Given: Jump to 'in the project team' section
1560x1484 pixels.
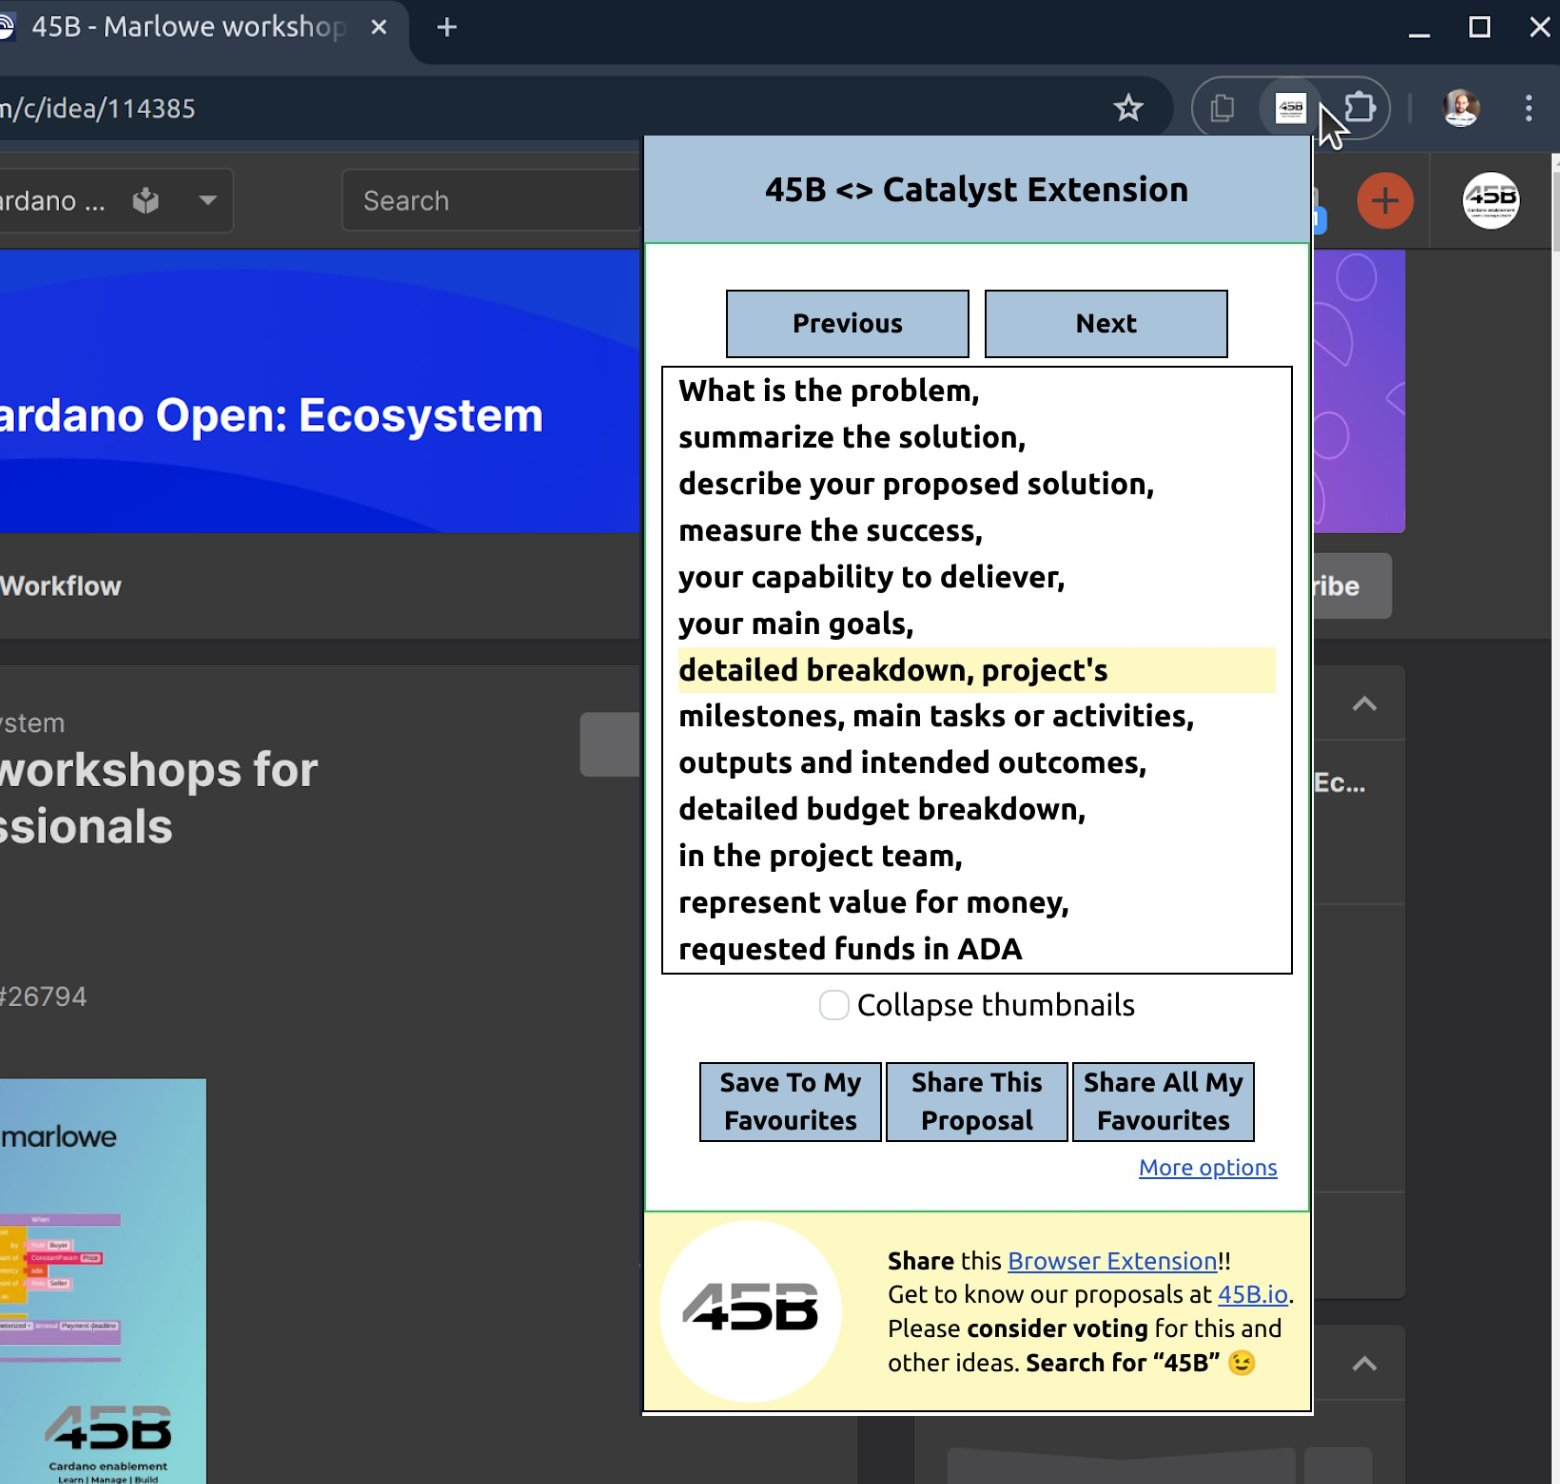Looking at the screenshot, I should click(x=820, y=856).
